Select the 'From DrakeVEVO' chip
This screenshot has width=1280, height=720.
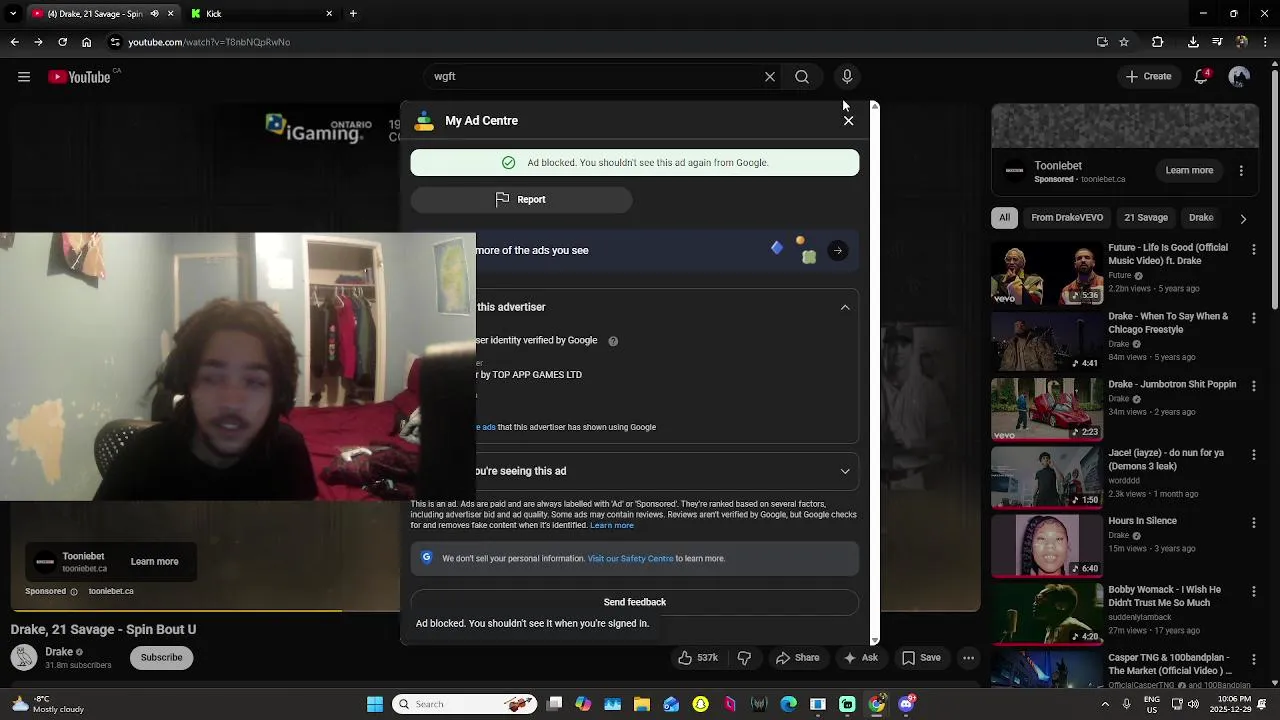tap(1067, 218)
